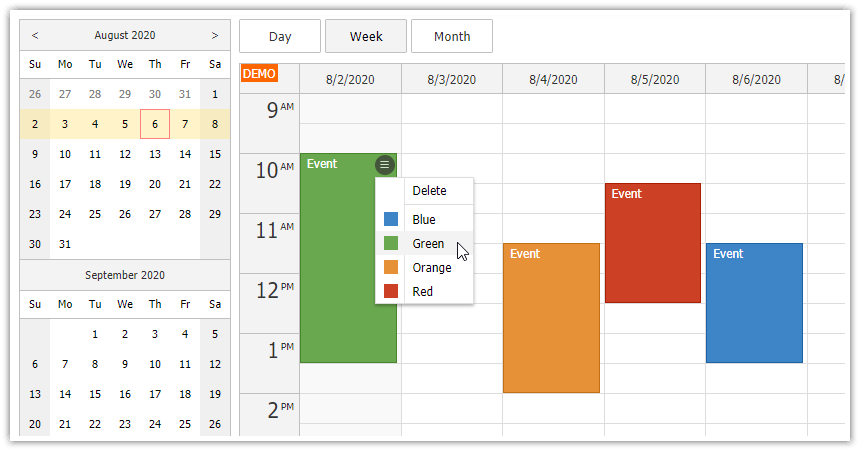Switch to Day view
Screen dimensions: 860x451
point(280,36)
